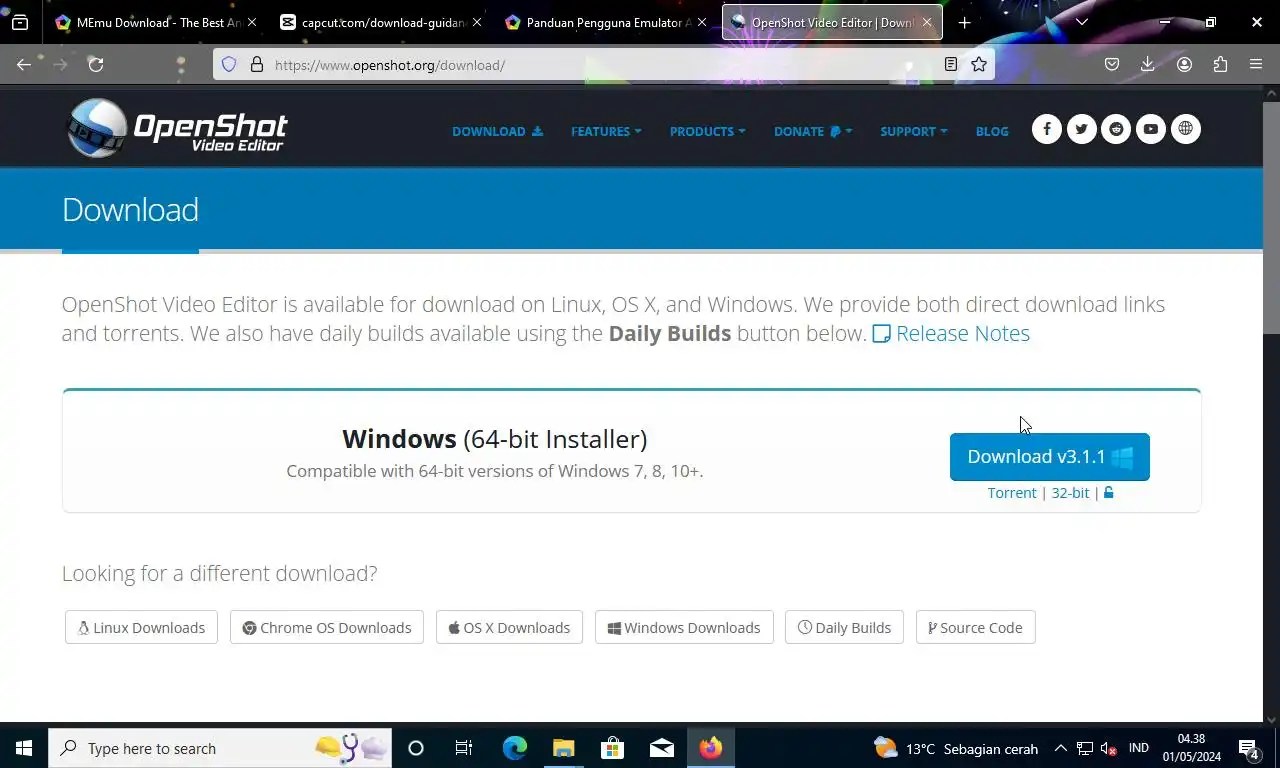Open the weather widget showing 13°C
The image size is (1280, 768).
(x=955, y=748)
